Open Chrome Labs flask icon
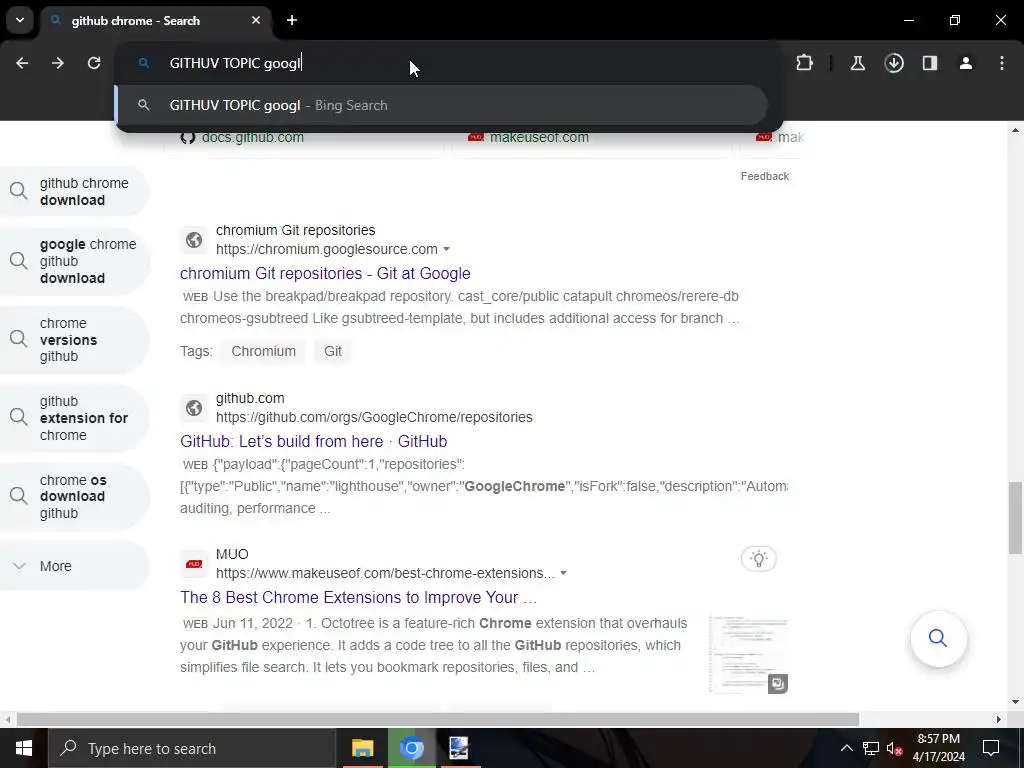The image size is (1024, 768). [x=857, y=63]
